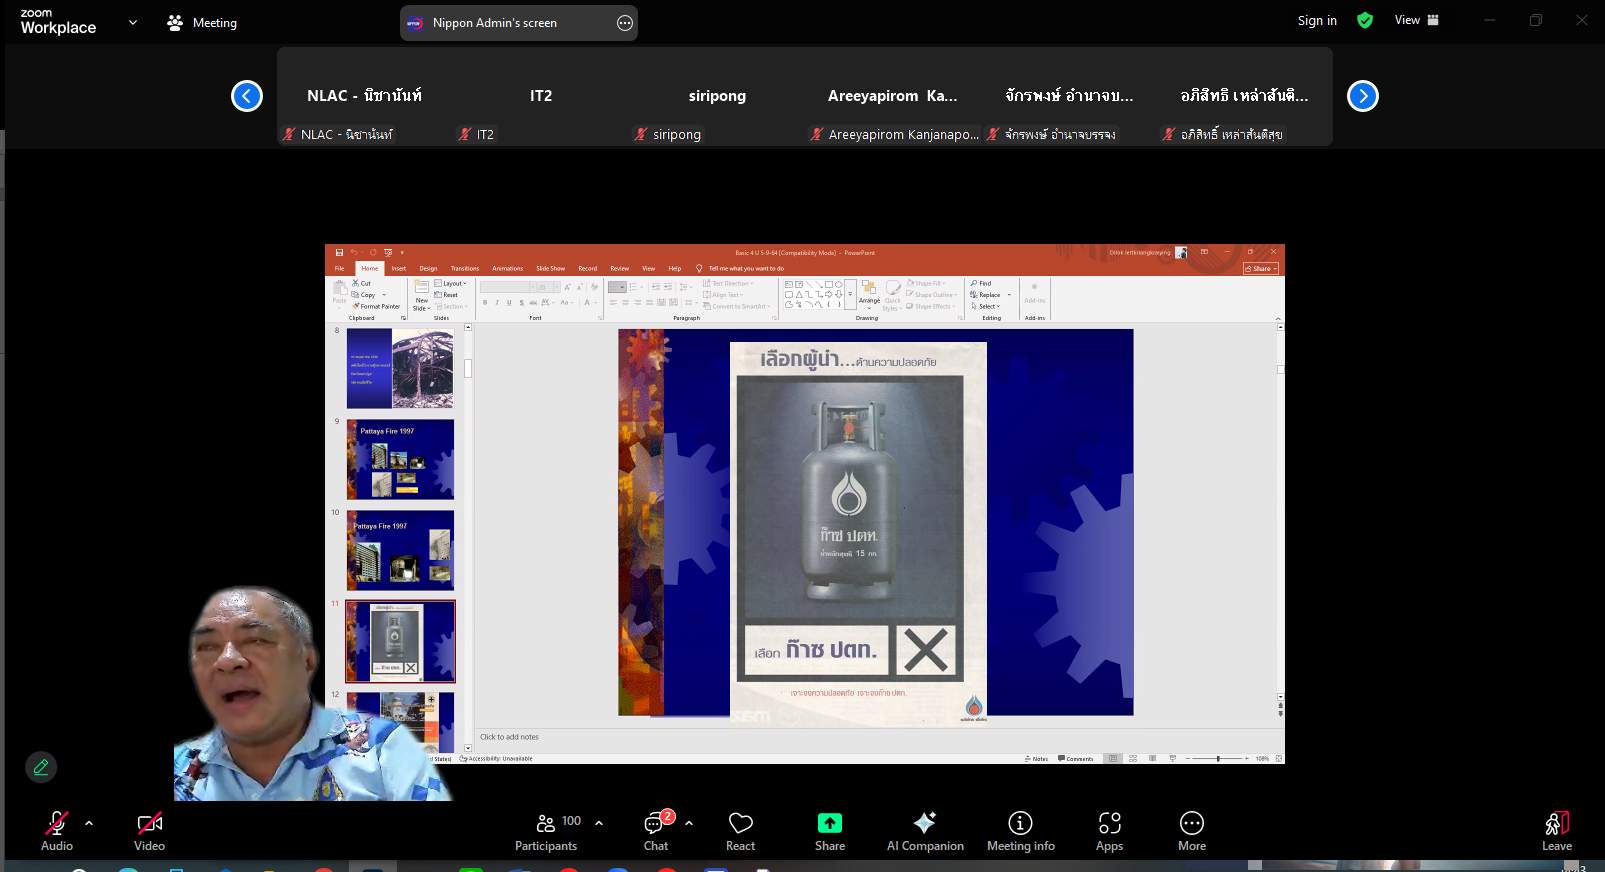This screenshot has height=872, width=1605.
Task: Open the PowerPoint File menu
Action: coord(340,268)
